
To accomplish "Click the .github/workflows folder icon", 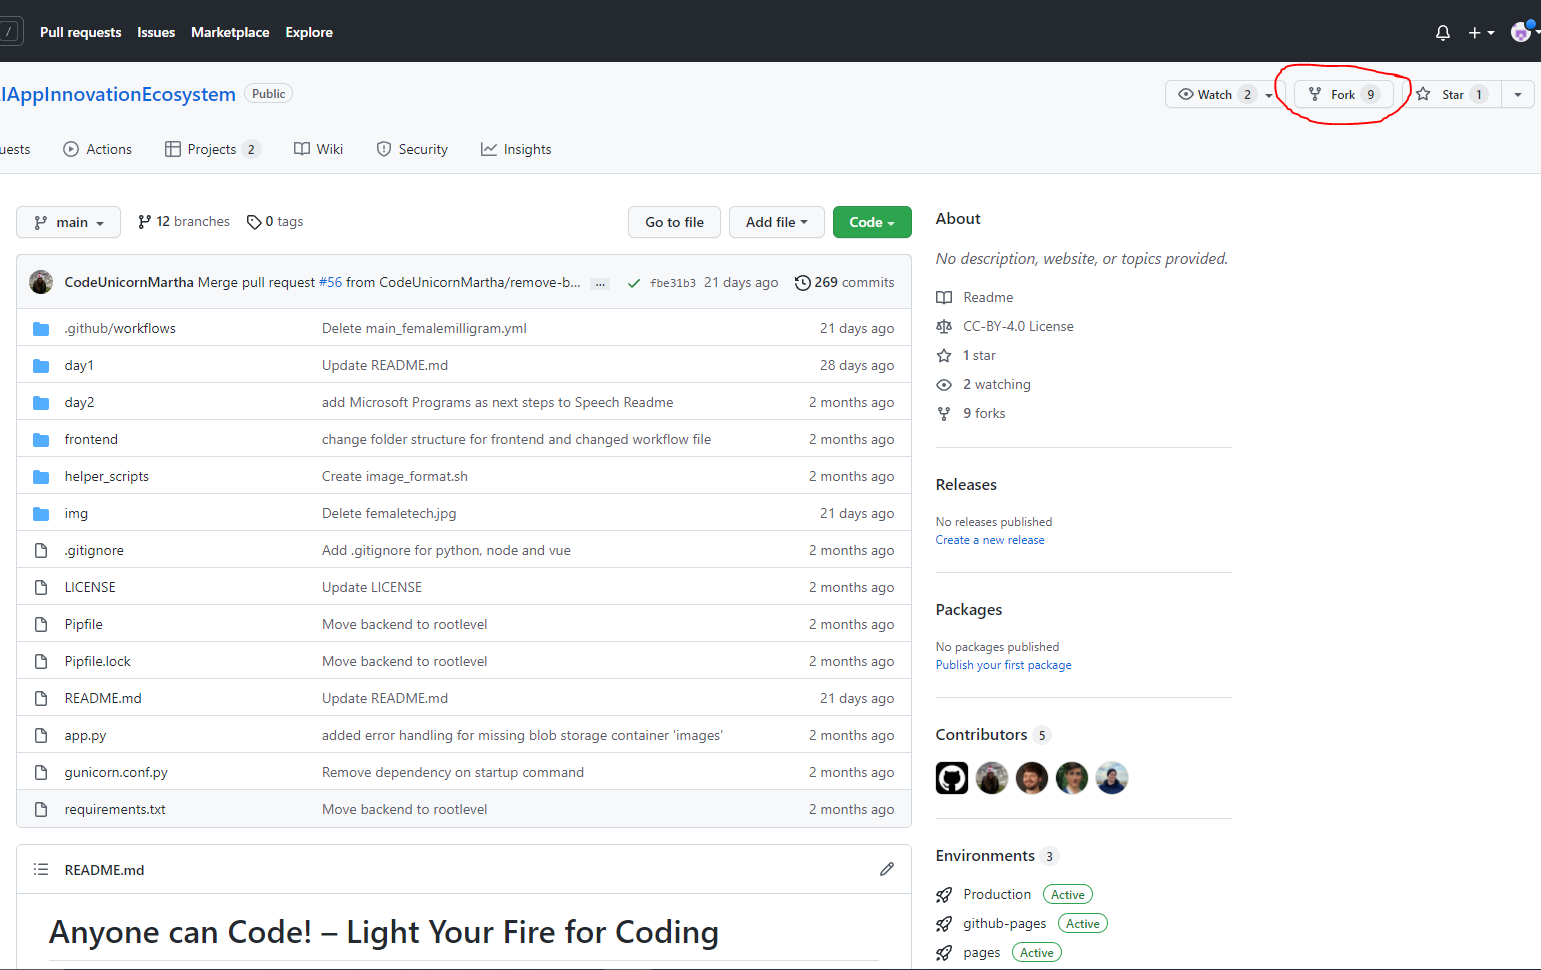I will [x=40, y=327].
